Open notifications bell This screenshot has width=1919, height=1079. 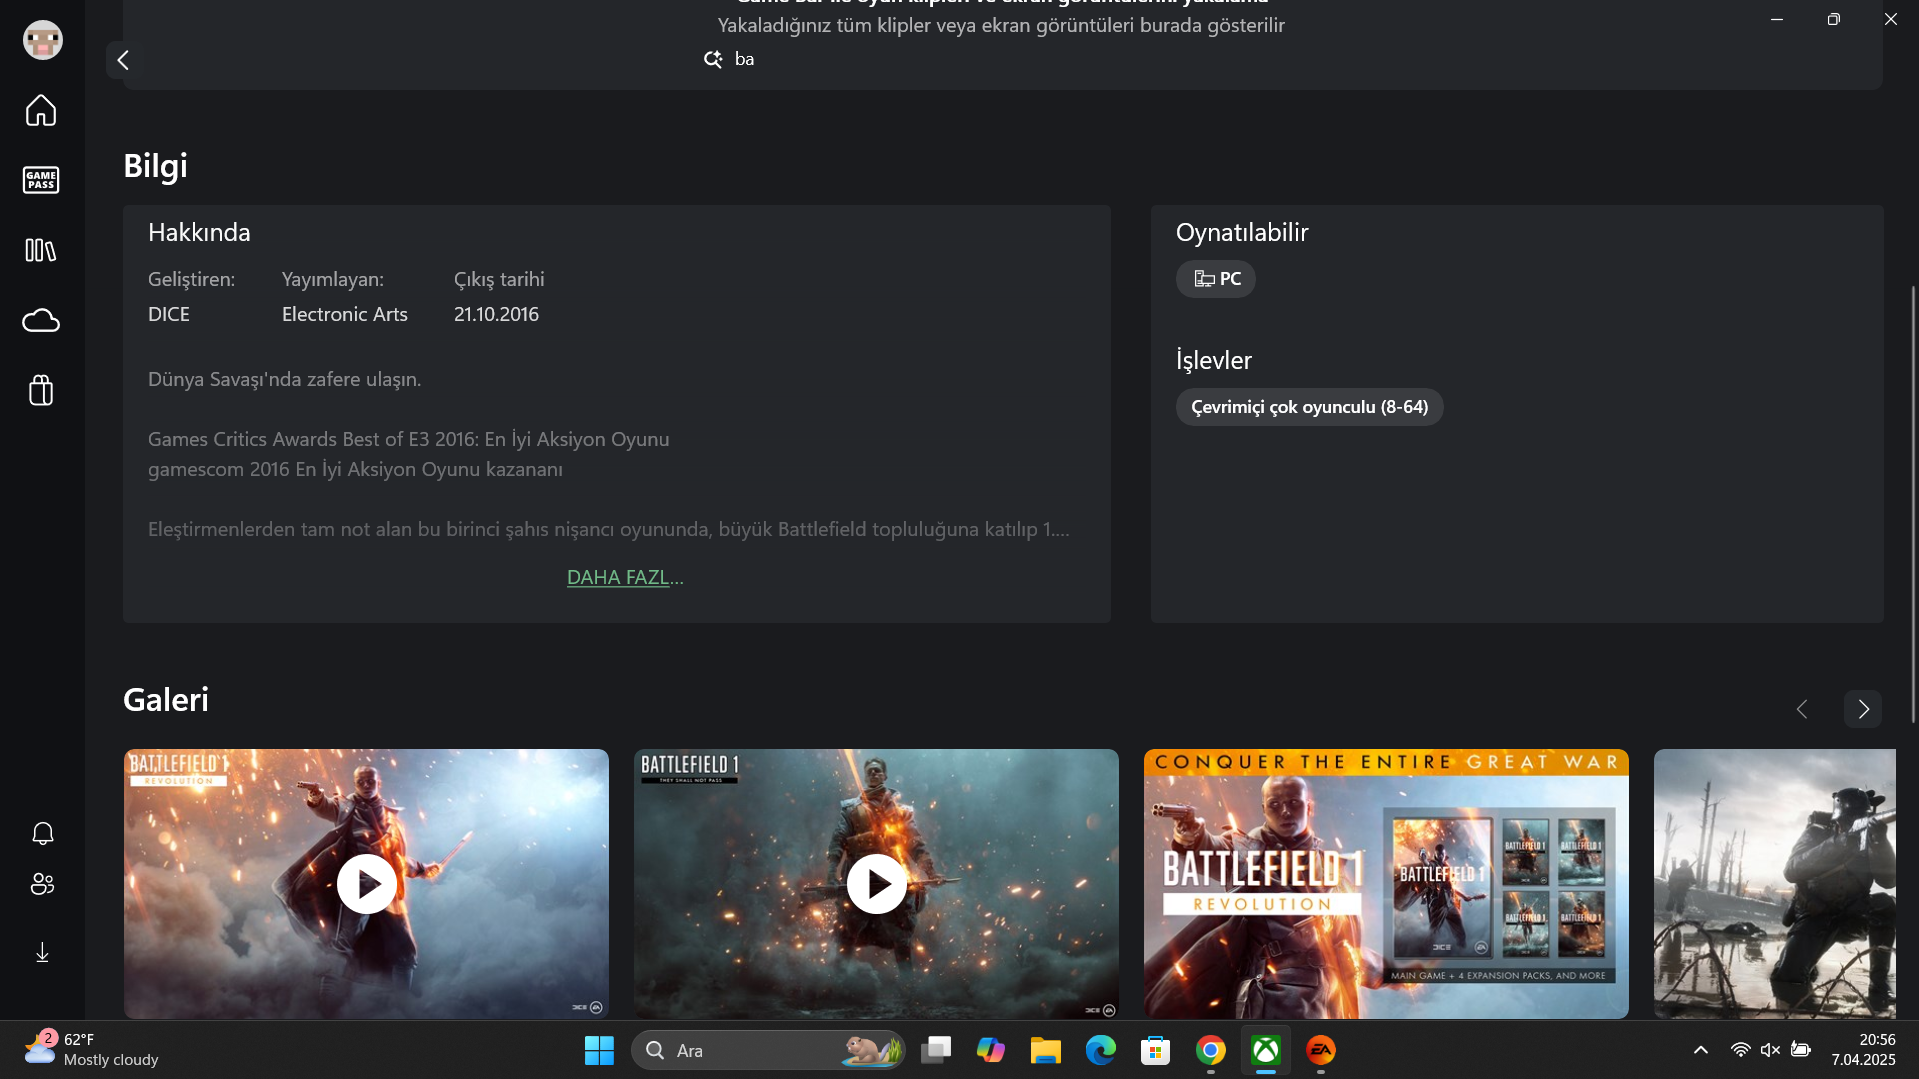click(42, 834)
